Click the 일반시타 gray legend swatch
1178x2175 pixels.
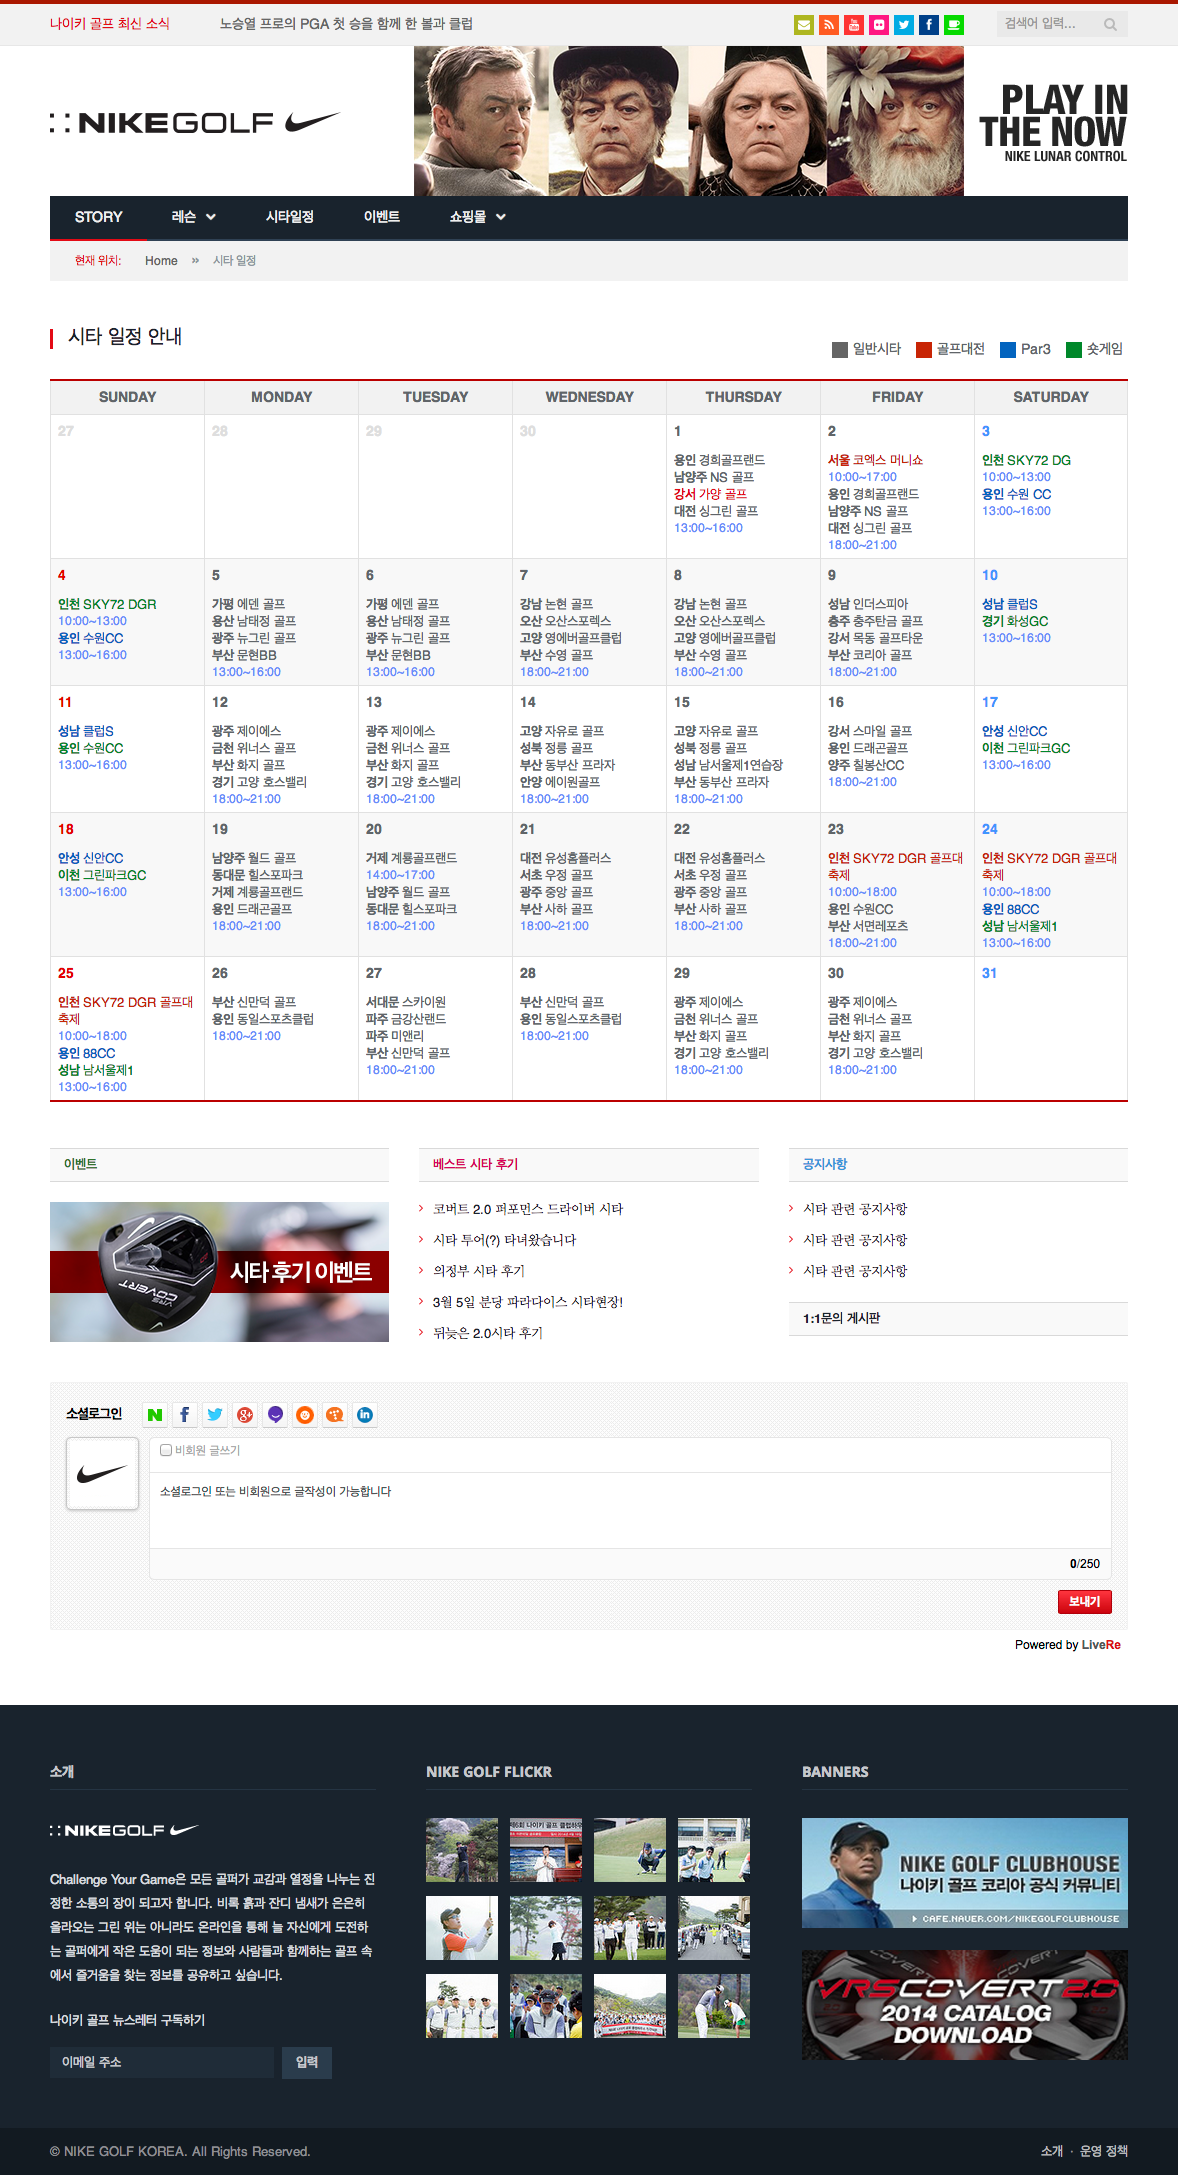[840, 349]
